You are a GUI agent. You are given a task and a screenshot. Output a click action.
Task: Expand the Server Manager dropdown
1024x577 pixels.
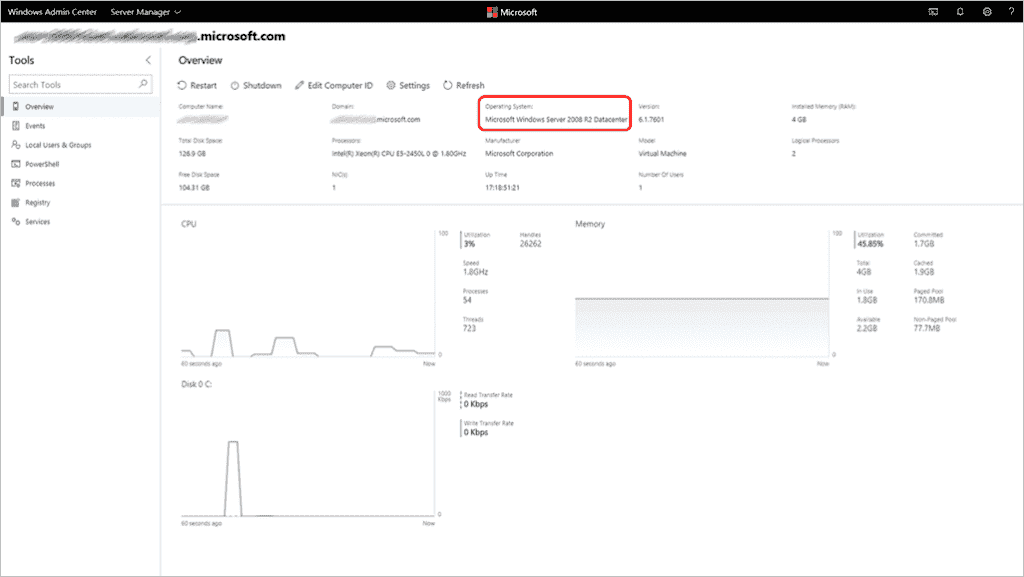tap(146, 12)
